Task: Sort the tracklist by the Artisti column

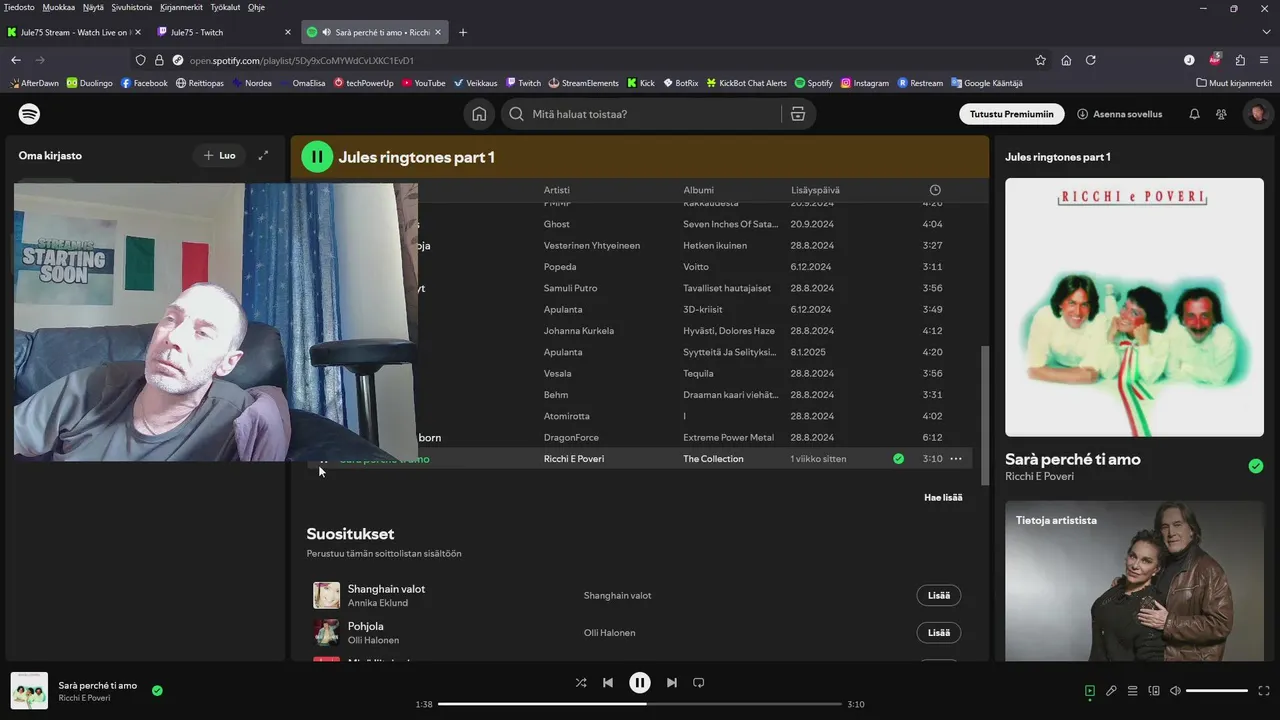Action: point(557,190)
